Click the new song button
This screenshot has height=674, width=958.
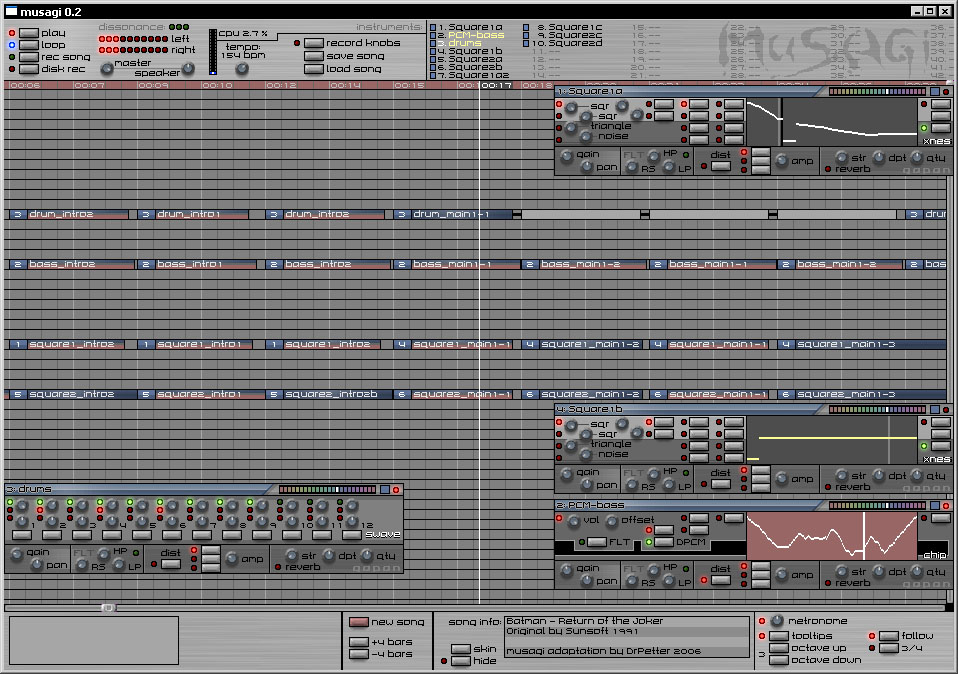pyautogui.click(x=359, y=622)
